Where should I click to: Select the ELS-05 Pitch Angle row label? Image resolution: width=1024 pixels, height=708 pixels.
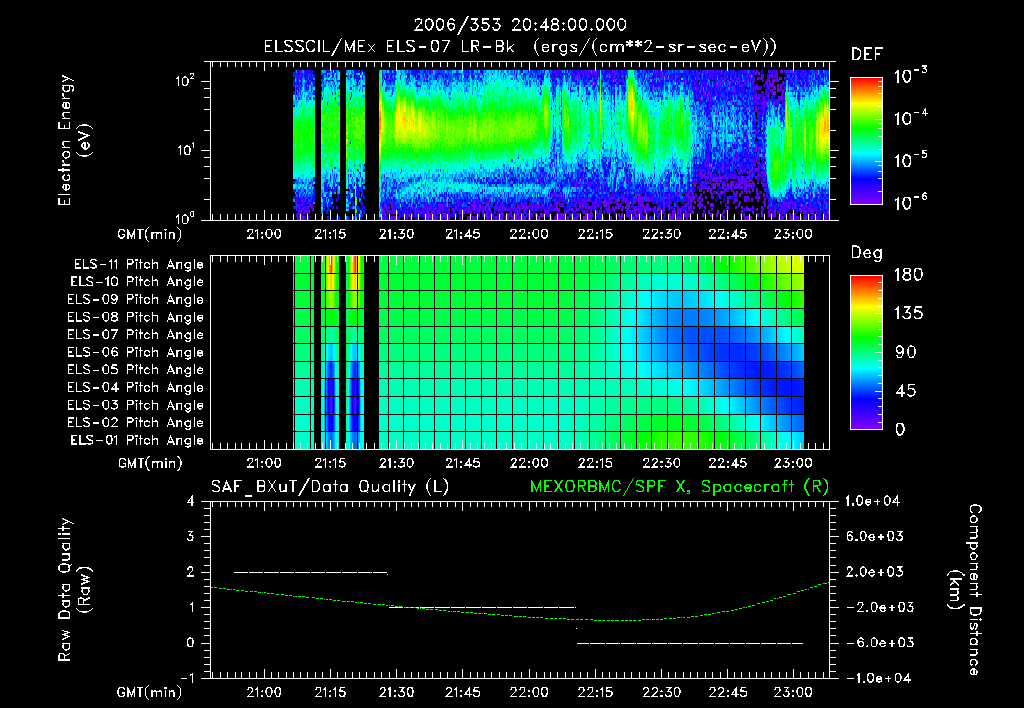click(136, 370)
